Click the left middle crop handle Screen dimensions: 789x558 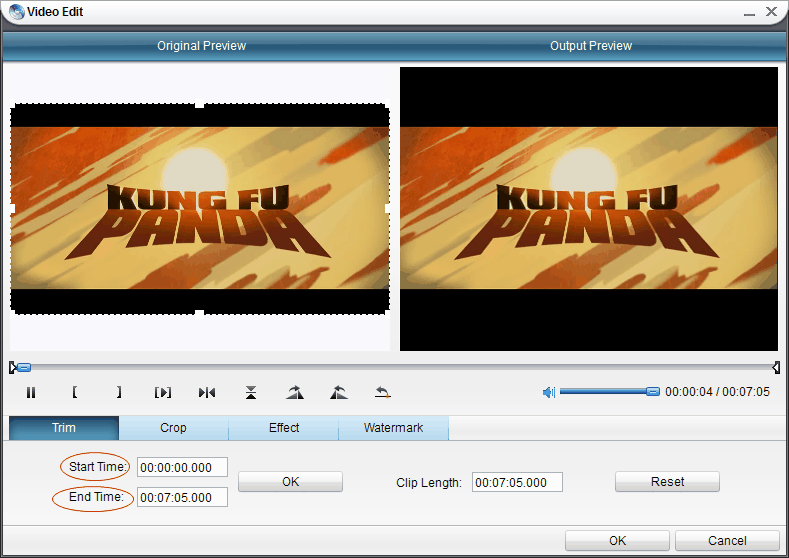[12, 208]
